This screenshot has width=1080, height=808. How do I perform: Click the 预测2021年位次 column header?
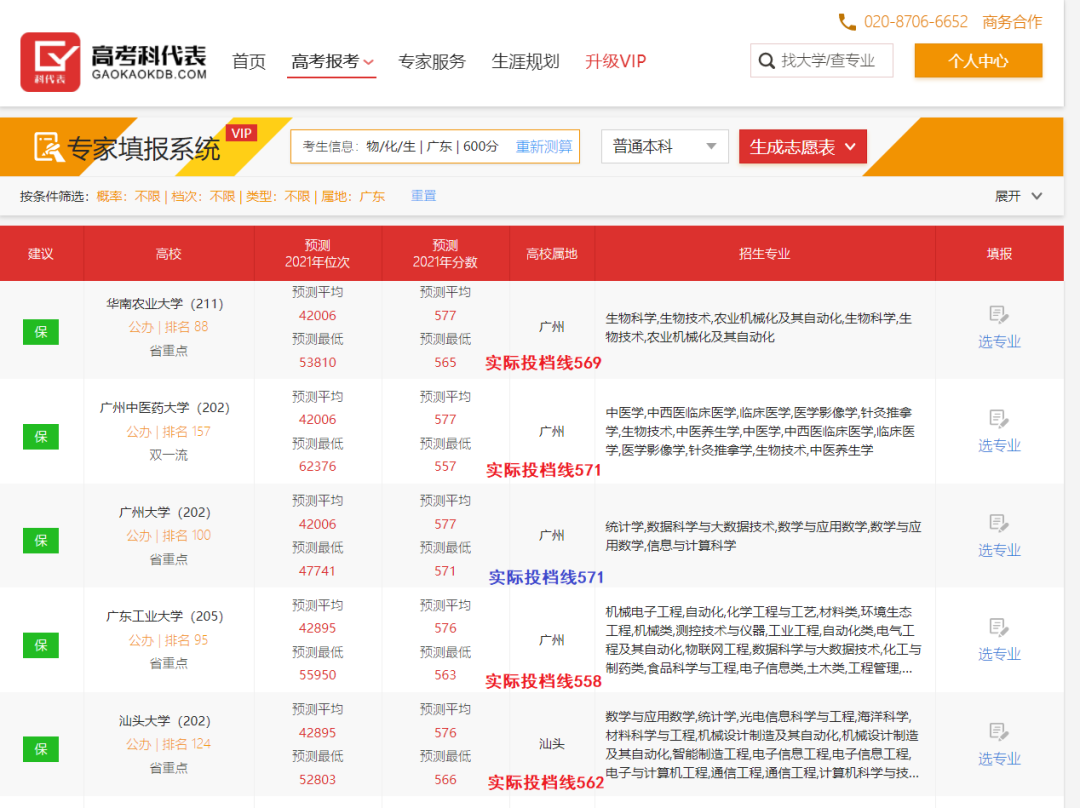318,253
